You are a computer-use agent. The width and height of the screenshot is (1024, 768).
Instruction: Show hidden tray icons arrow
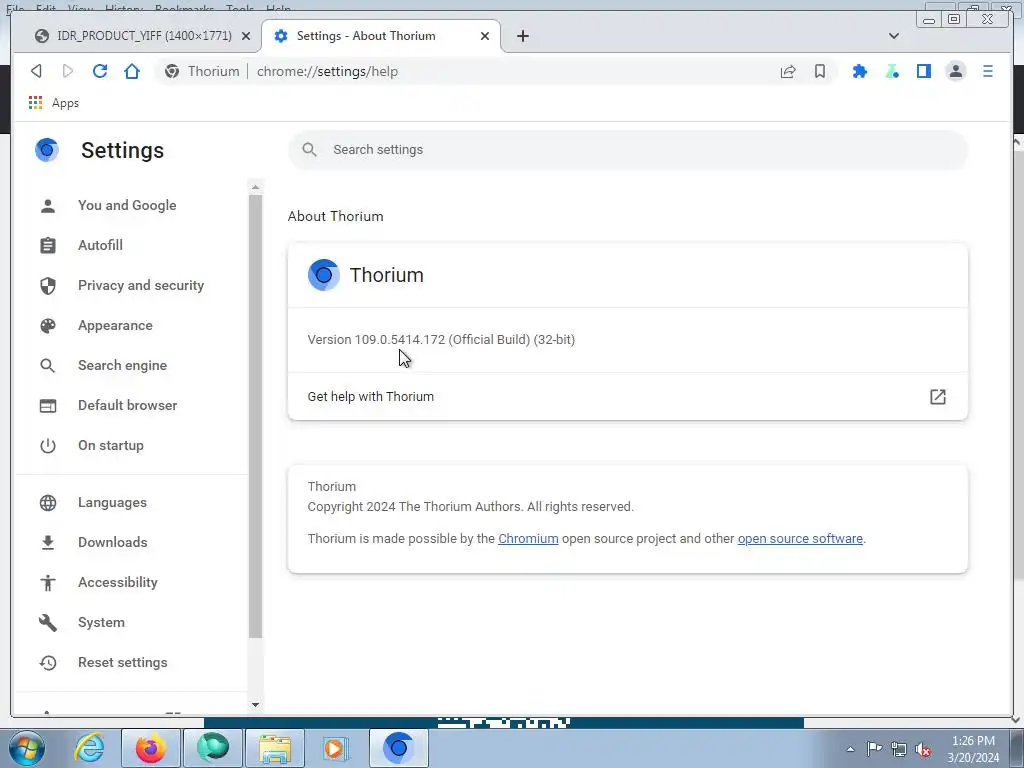(850, 750)
